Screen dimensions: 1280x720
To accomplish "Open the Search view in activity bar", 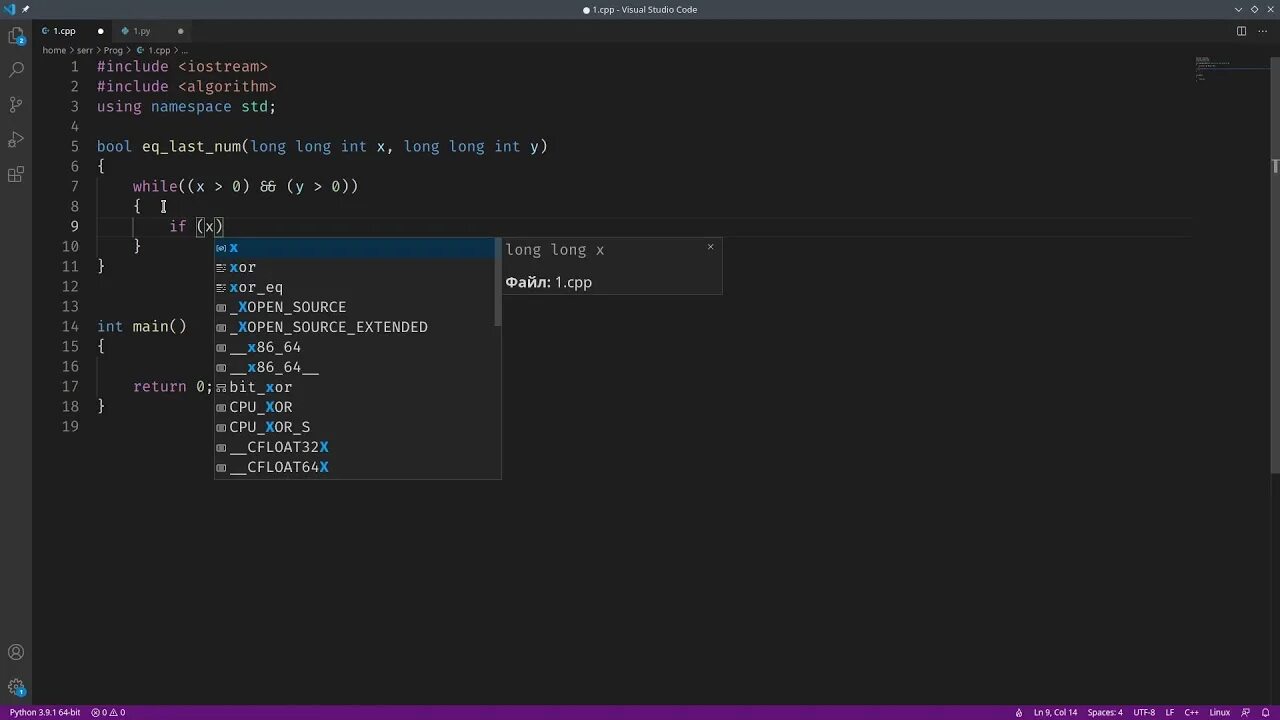I will (16, 70).
